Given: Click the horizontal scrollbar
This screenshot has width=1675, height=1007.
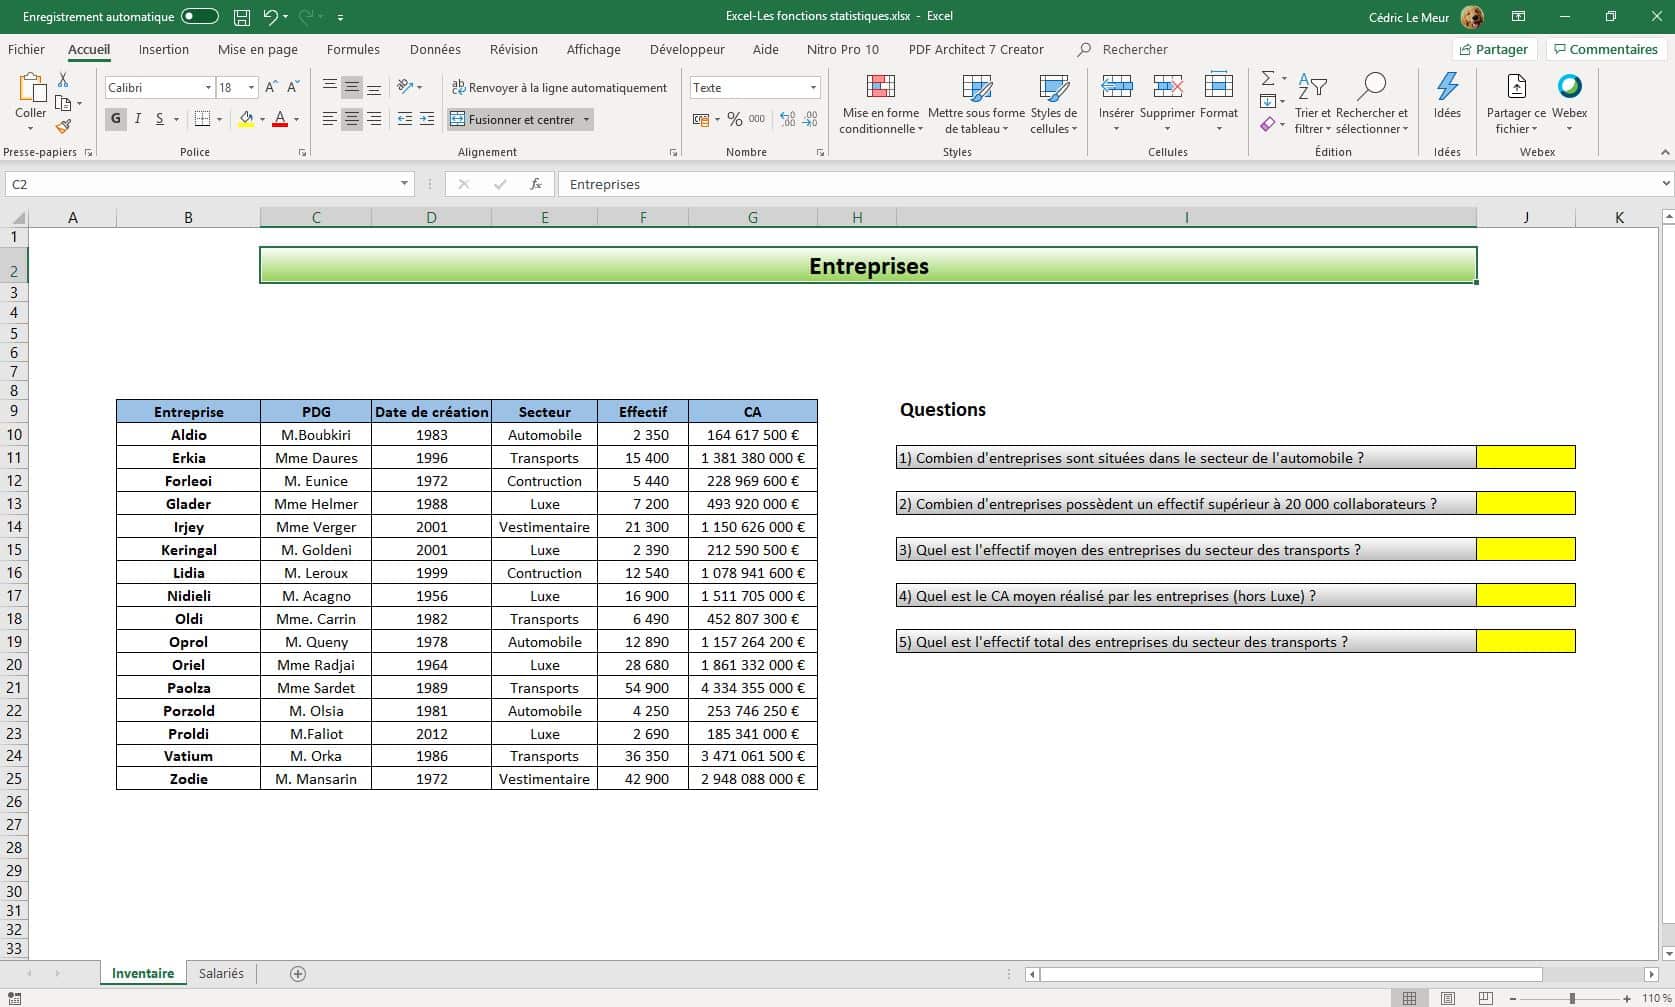Looking at the screenshot, I should (x=1291, y=974).
